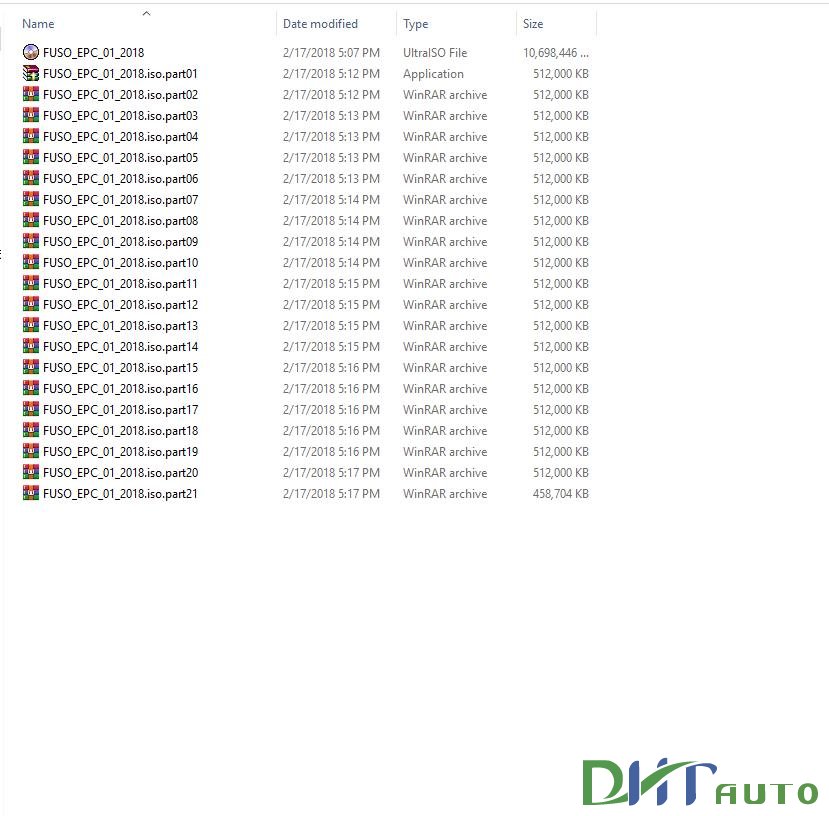Click the 'UltraISO File' type cell

[x=435, y=53]
